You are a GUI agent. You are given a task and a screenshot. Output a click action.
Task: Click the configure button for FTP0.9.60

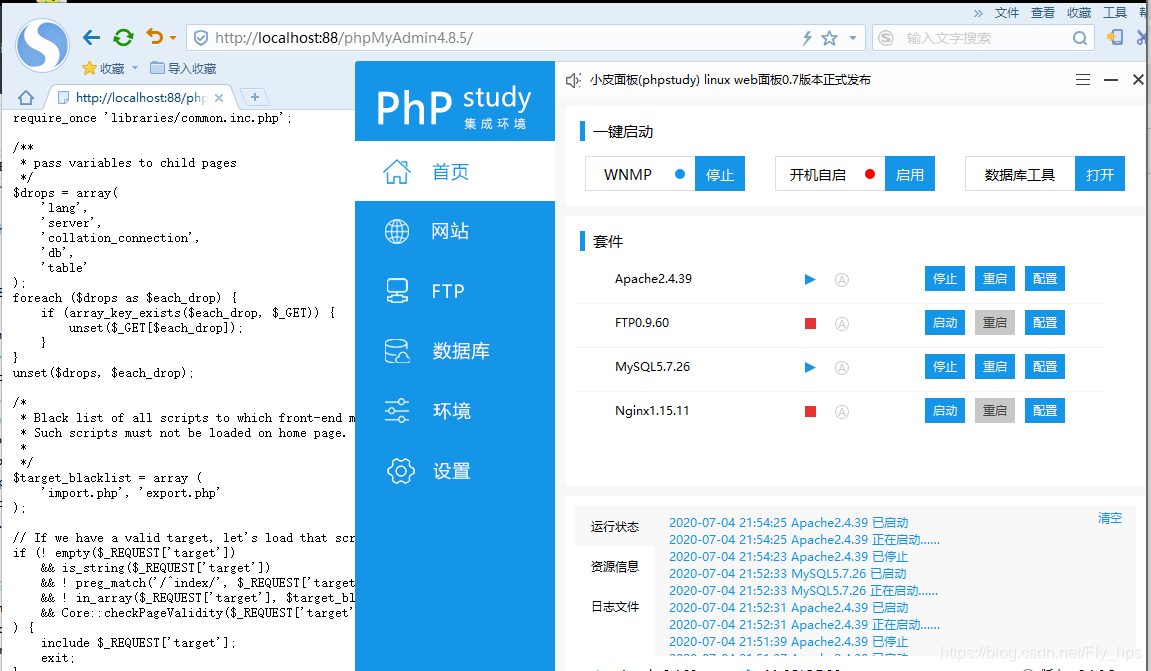(1045, 322)
